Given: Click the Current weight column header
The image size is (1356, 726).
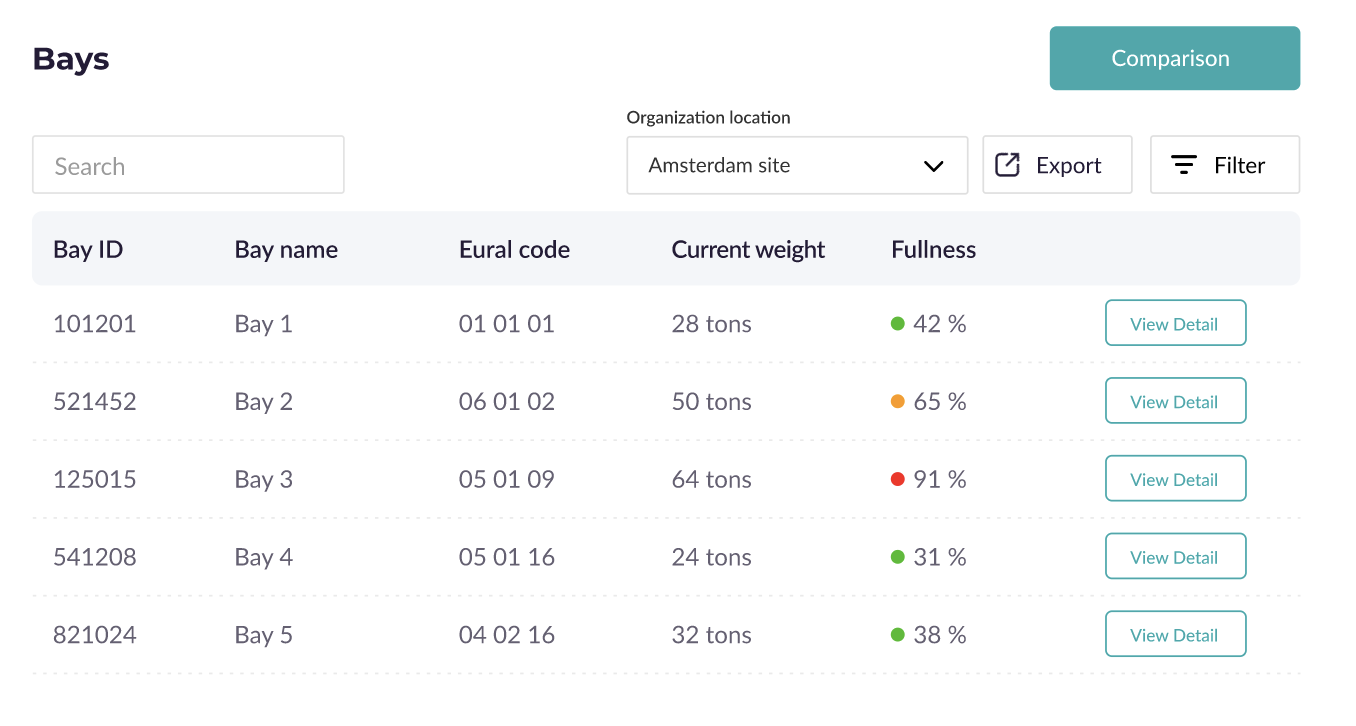Looking at the screenshot, I should pos(747,249).
